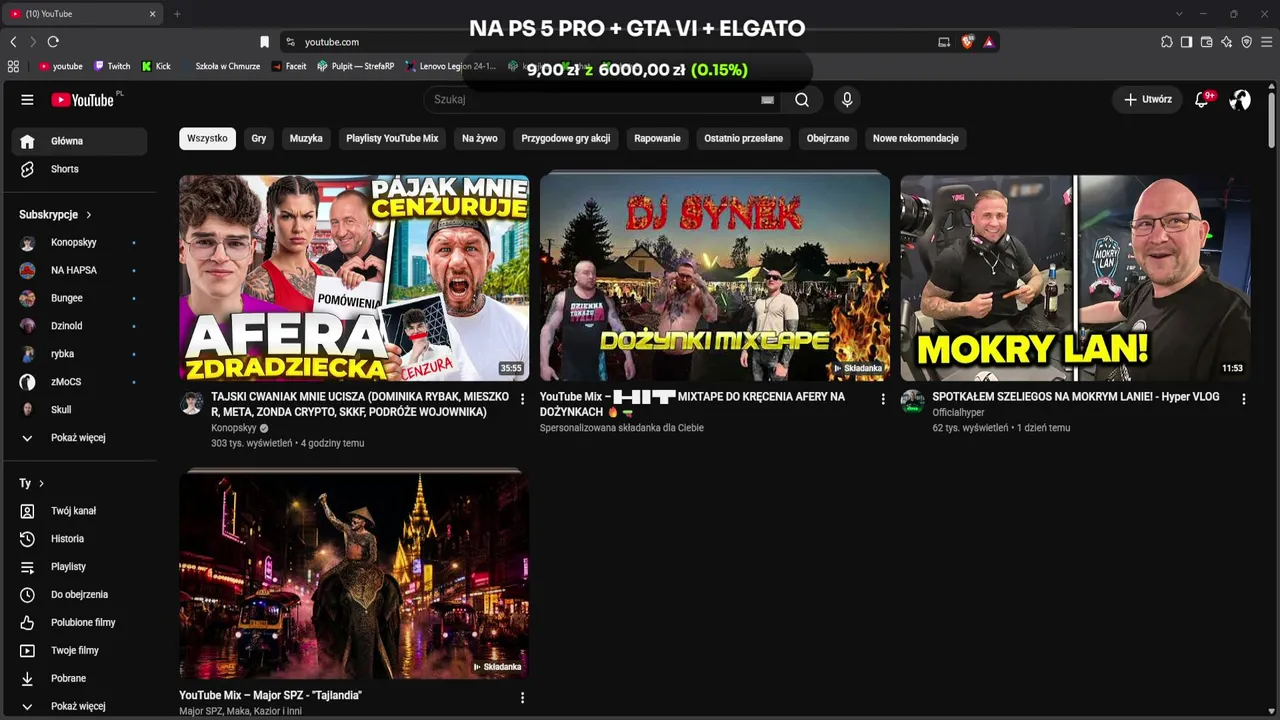This screenshot has height=720, width=1280.
Task: Open options menu for the TAJSKI CWANIAK video
Action: 522,399
